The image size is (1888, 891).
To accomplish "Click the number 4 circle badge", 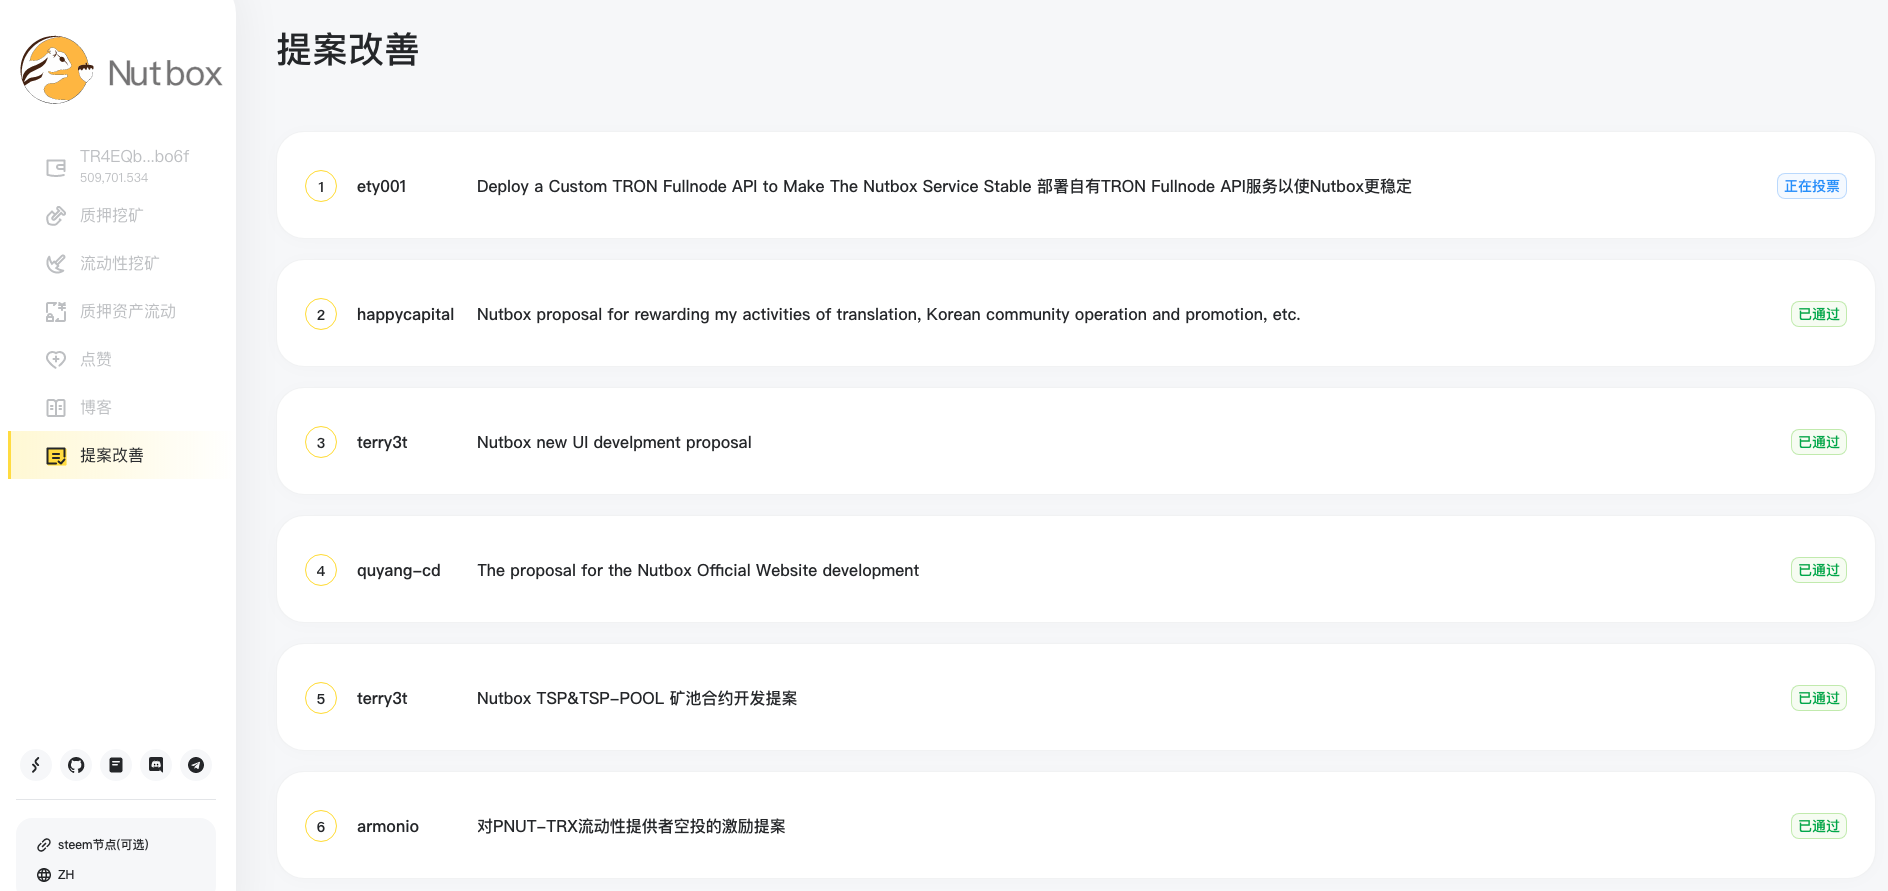I will click(x=321, y=570).
